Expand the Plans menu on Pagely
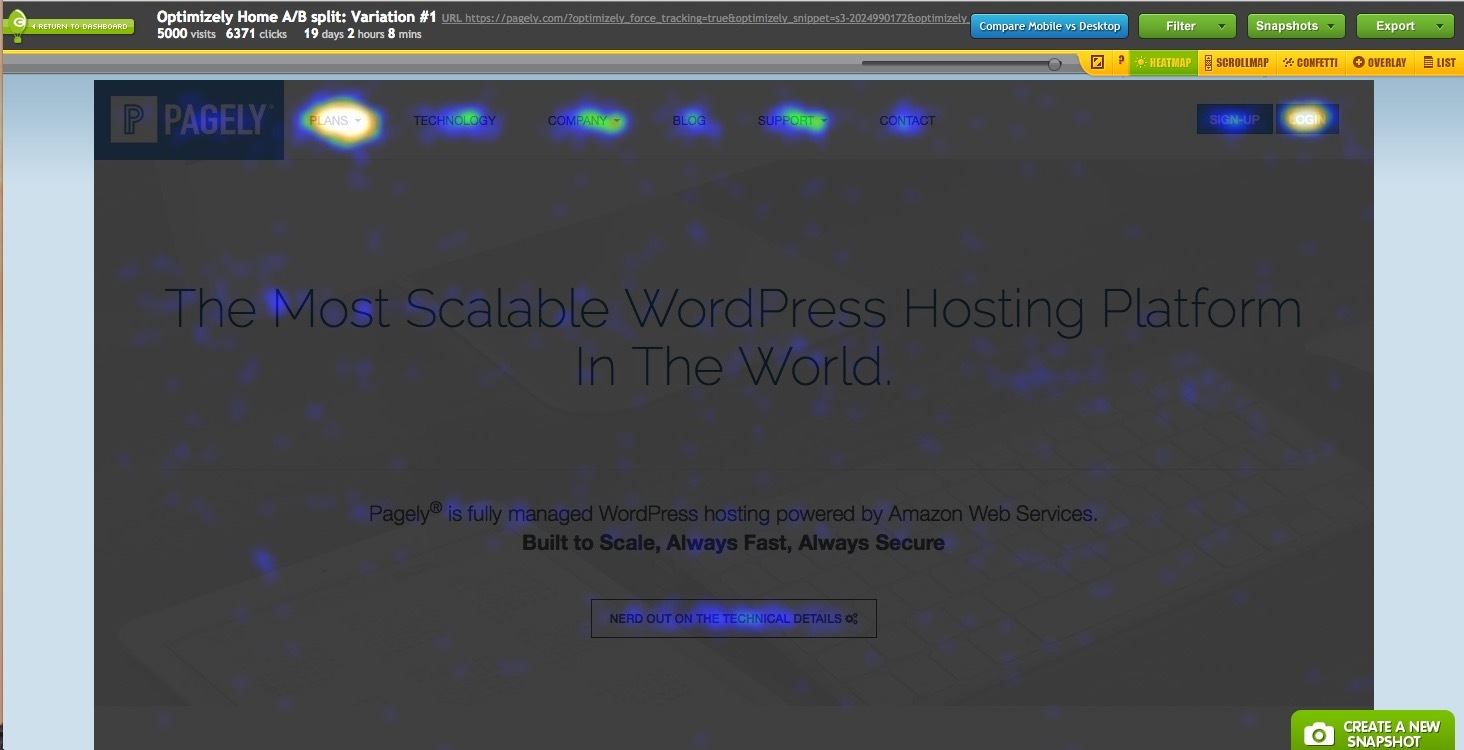Screen dimensions: 1464x750 point(336,121)
